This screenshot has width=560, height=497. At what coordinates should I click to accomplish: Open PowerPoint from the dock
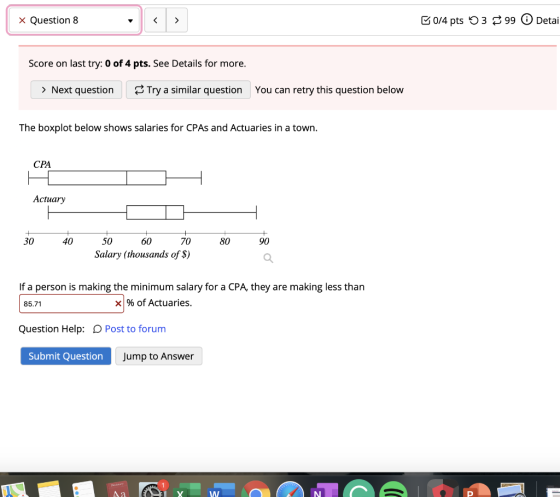(x=477, y=490)
